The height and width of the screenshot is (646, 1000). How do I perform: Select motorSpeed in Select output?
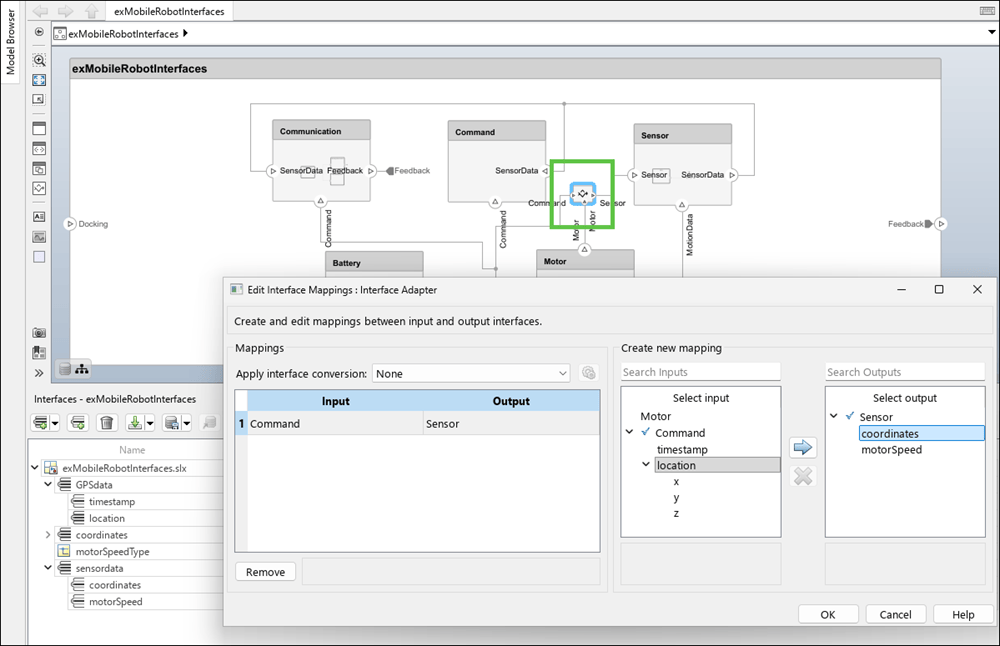tap(891, 450)
